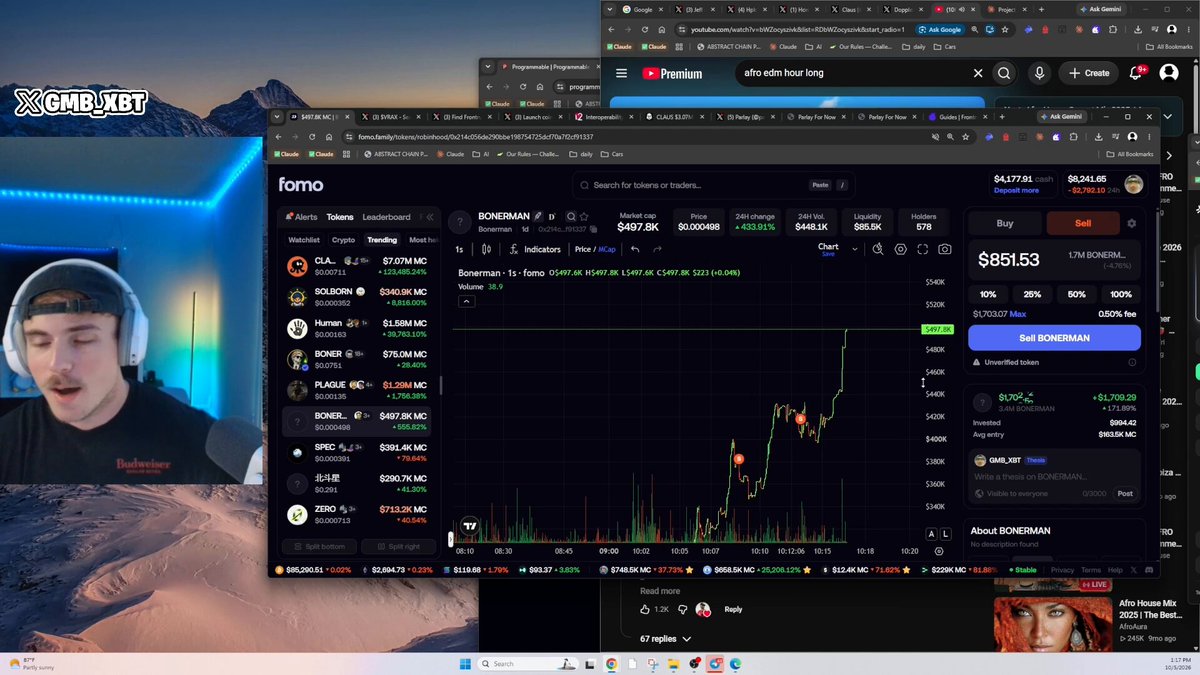Switch to the Leaderboard tab
This screenshot has width=1200, height=675.
386,217
